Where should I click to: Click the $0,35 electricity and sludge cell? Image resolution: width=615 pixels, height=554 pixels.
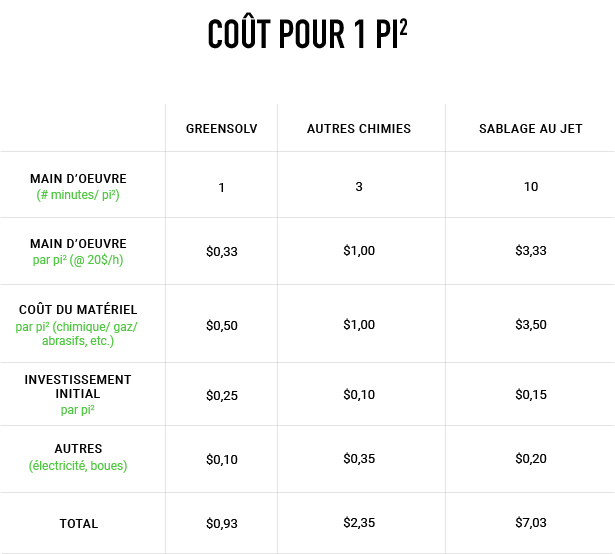[x=358, y=458]
